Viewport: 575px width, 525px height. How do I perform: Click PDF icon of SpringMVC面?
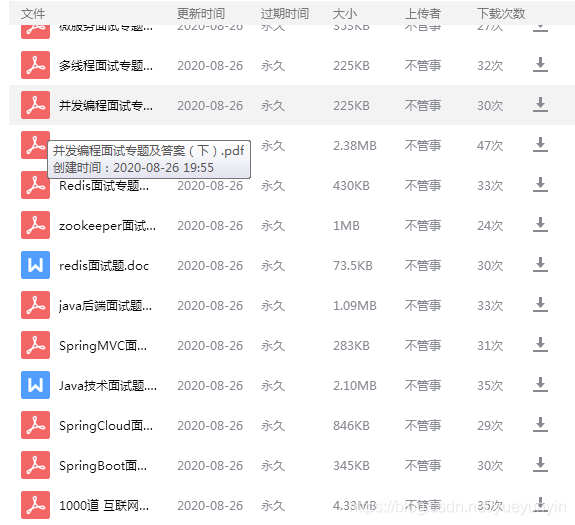click(x=35, y=345)
